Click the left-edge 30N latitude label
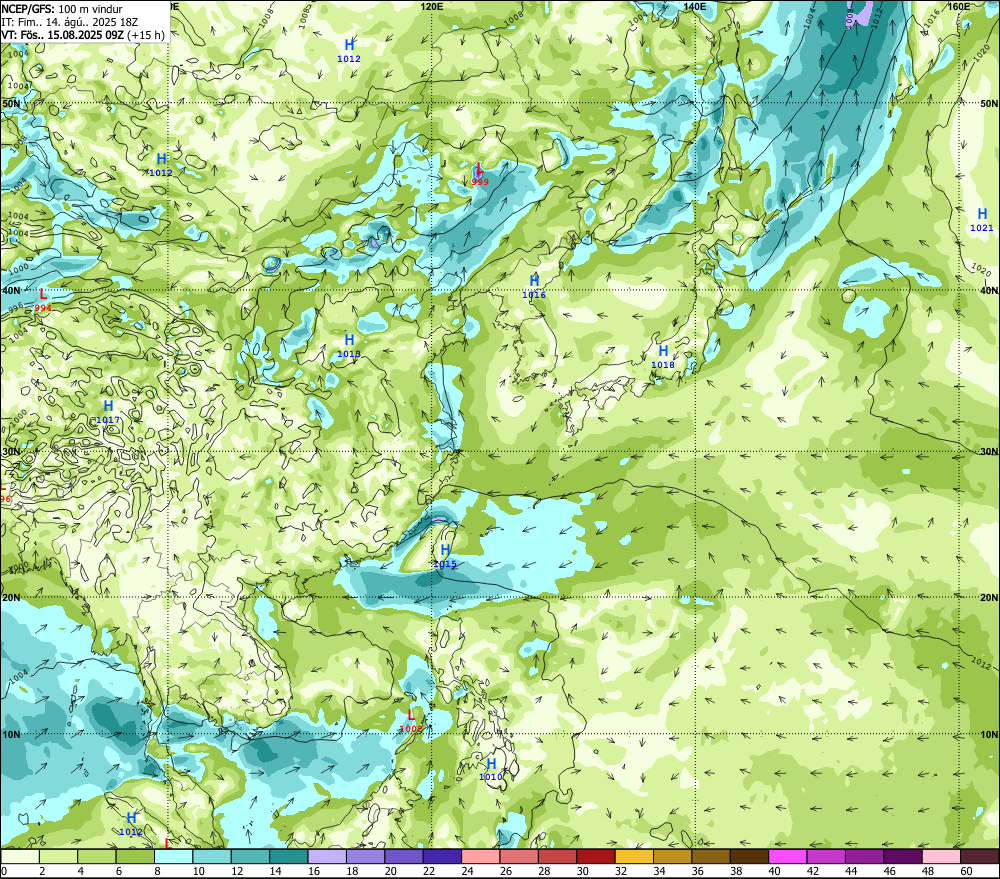The width and height of the screenshot is (1000, 879). pos(11,452)
